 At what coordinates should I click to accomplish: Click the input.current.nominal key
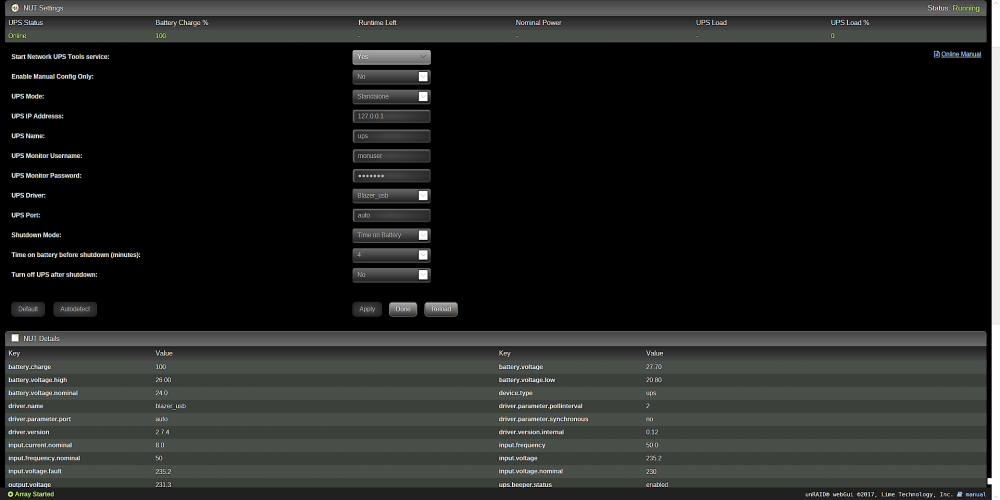tap(40, 445)
